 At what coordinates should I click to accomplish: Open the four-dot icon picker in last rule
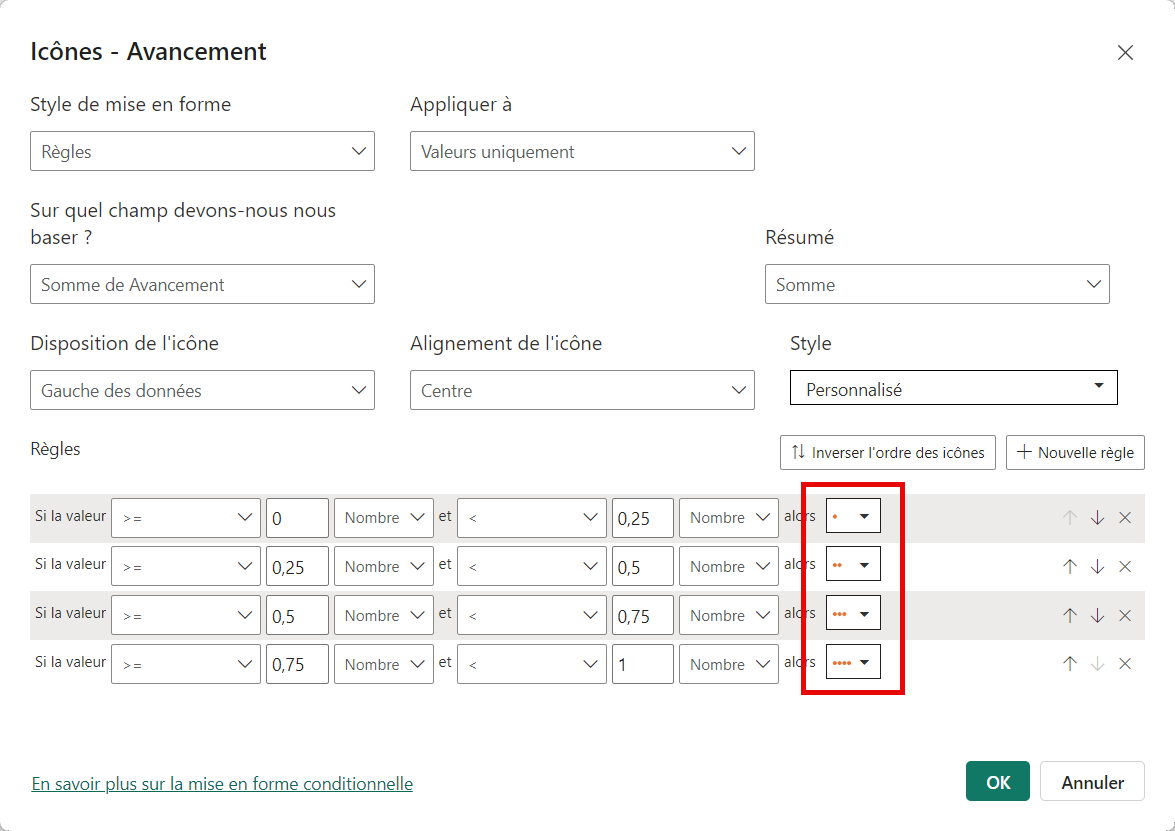(x=853, y=664)
